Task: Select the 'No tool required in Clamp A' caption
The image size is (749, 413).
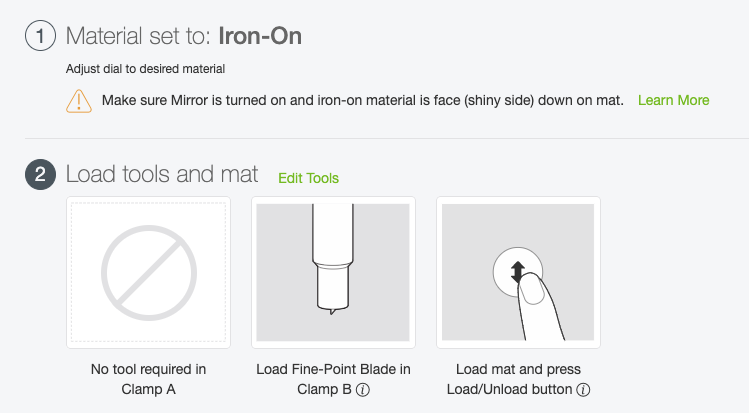Action: (149, 379)
